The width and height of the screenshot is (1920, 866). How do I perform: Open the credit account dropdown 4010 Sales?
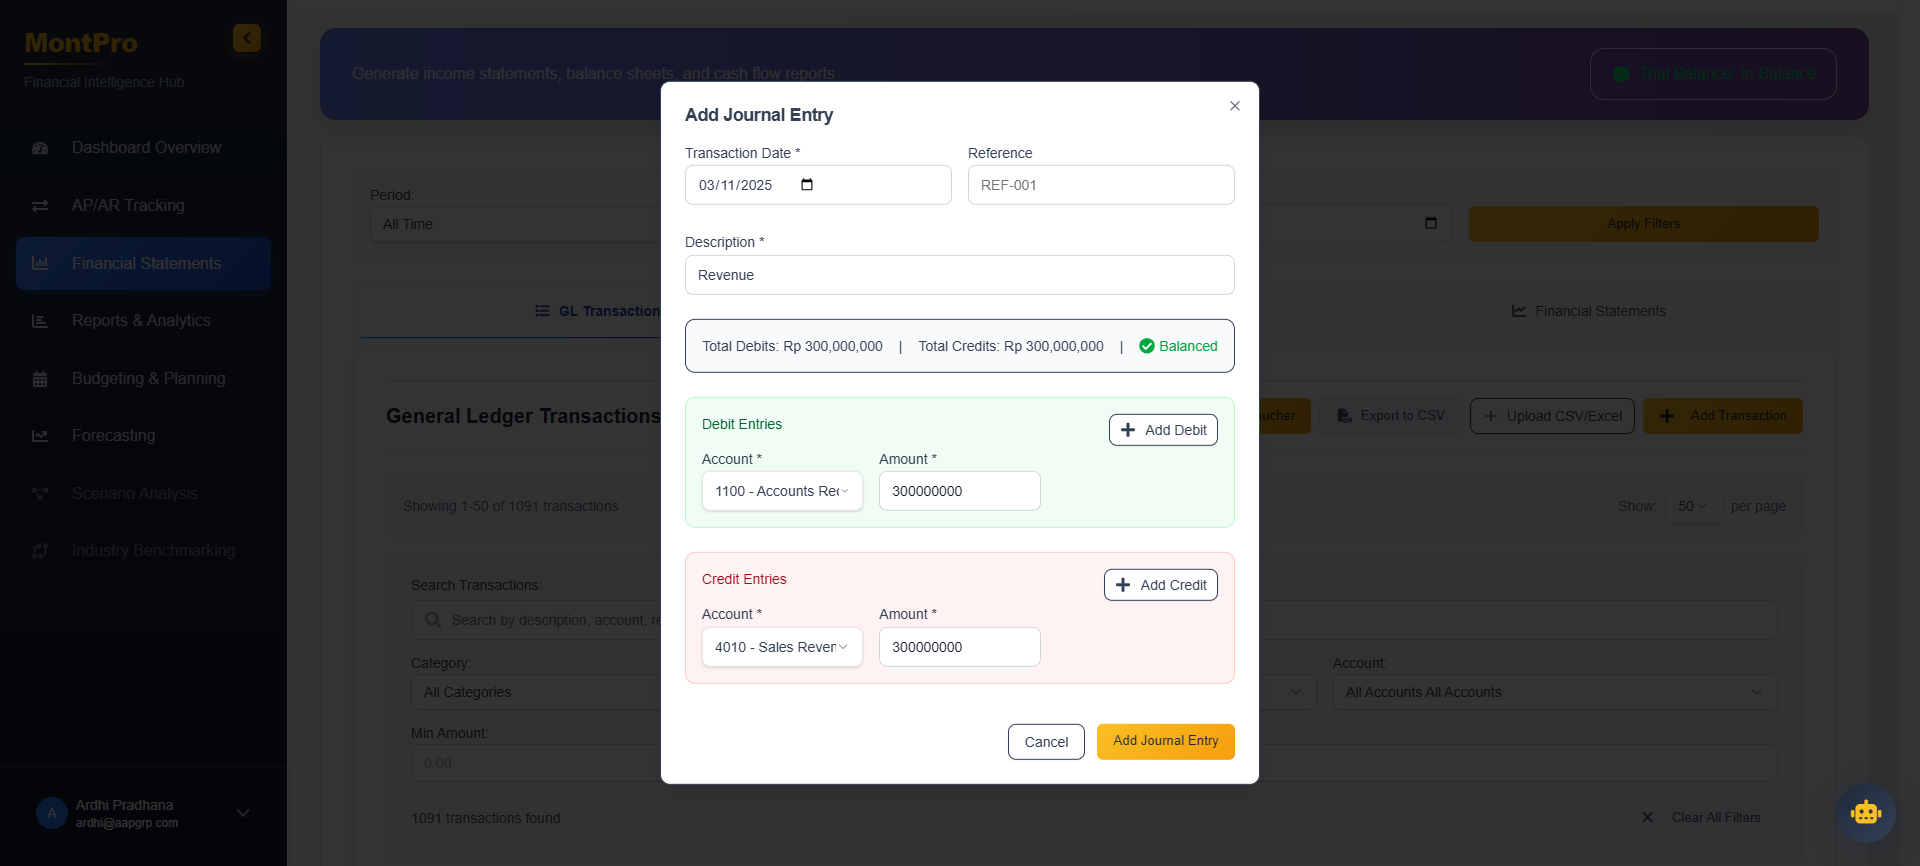click(782, 647)
